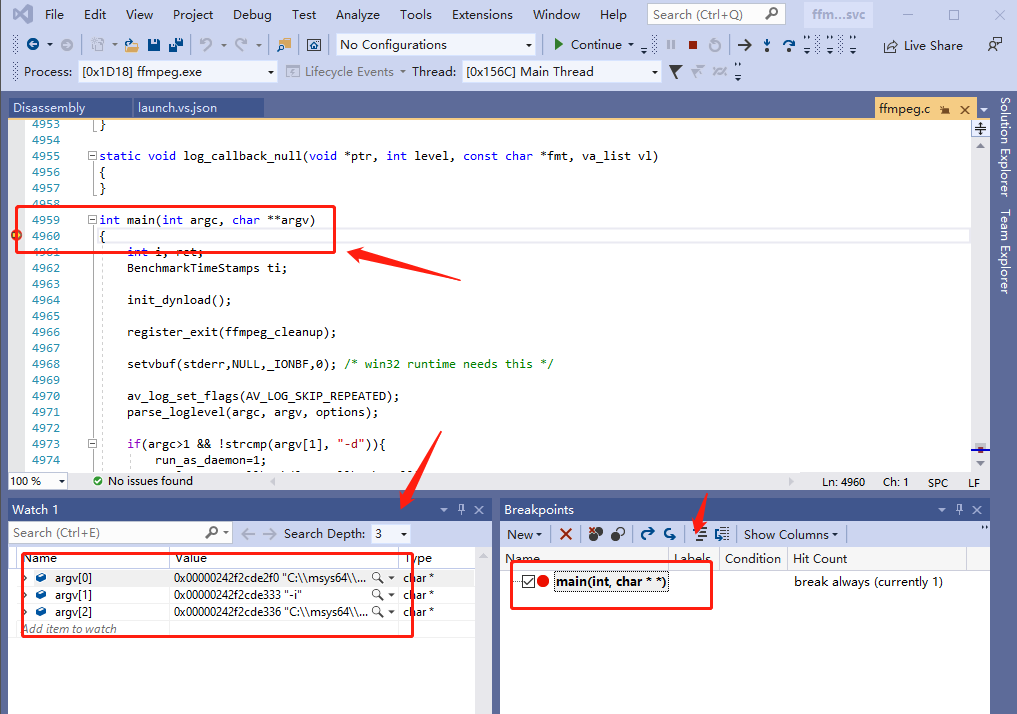Open the New breakpoint dropdown

[524, 534]
